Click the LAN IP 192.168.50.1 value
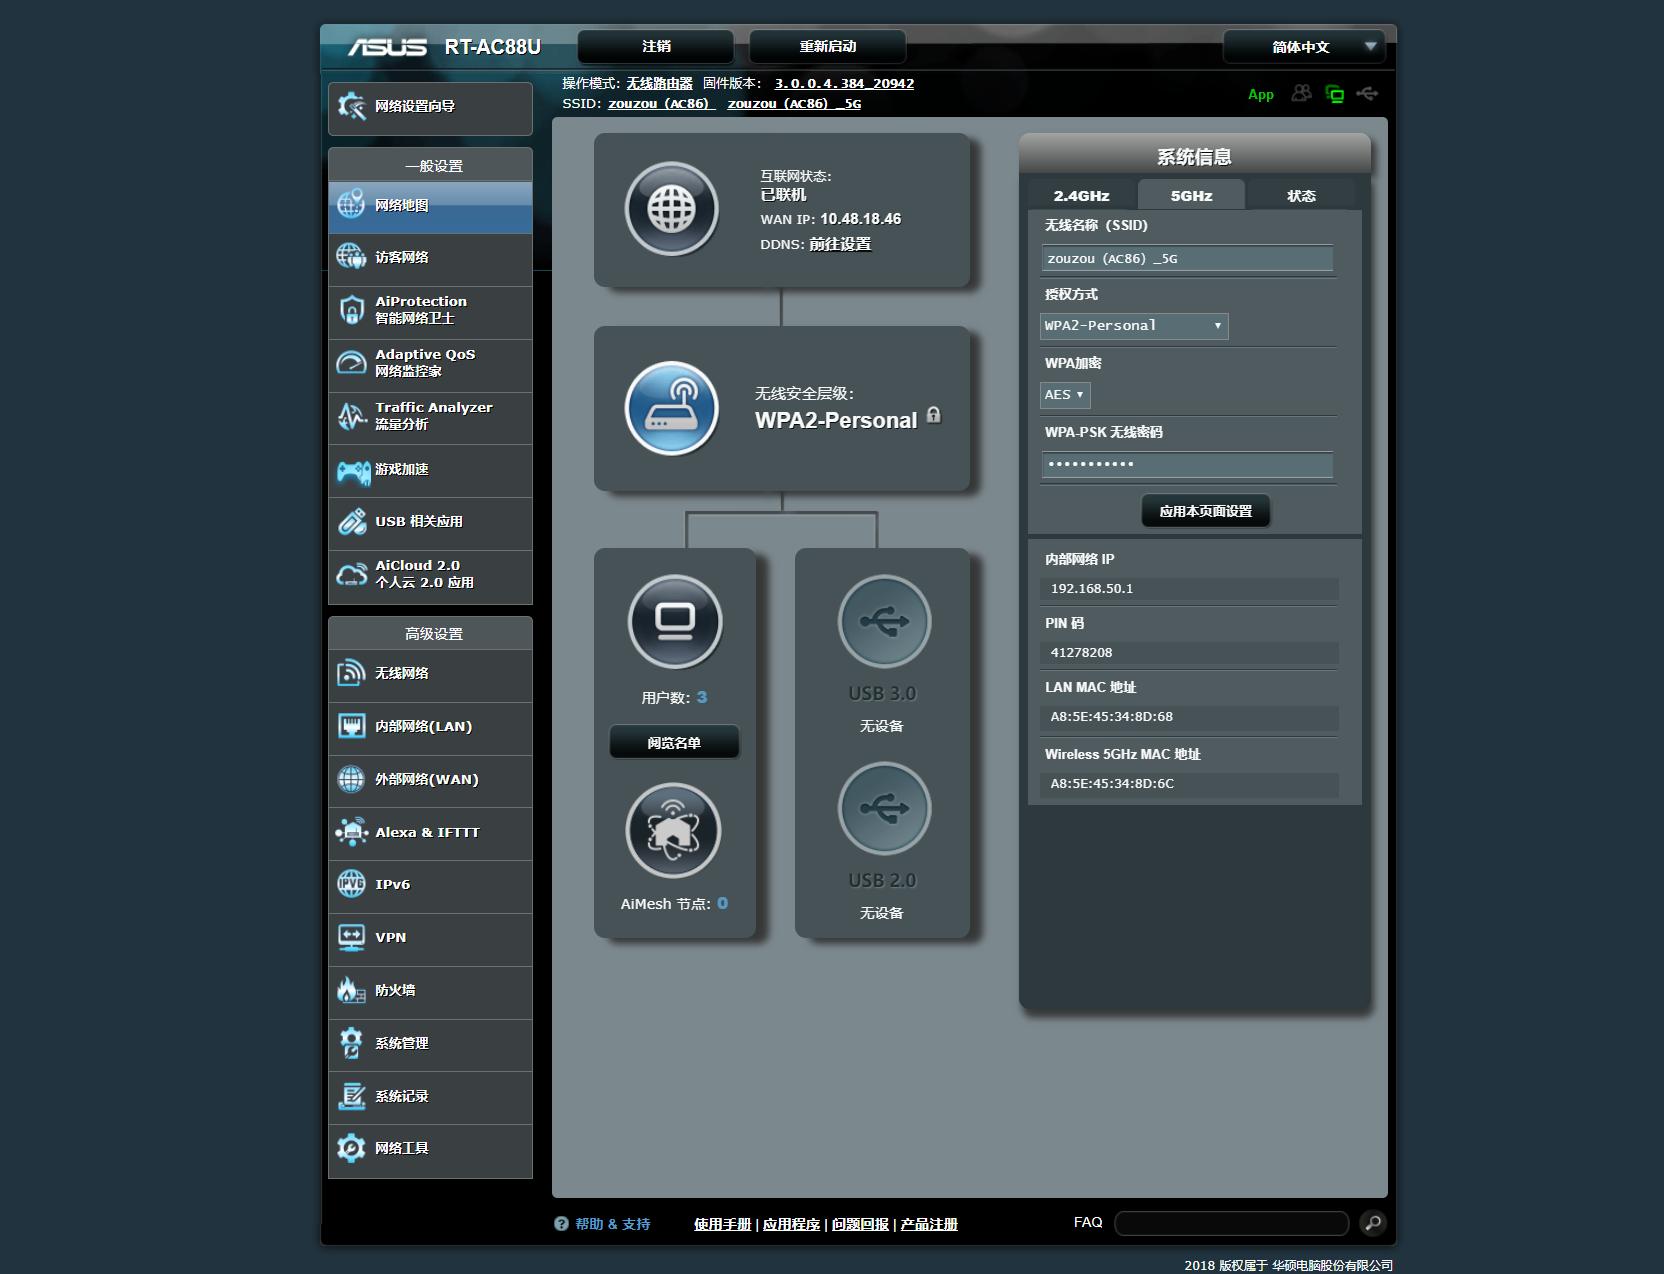 point(1092,589)
